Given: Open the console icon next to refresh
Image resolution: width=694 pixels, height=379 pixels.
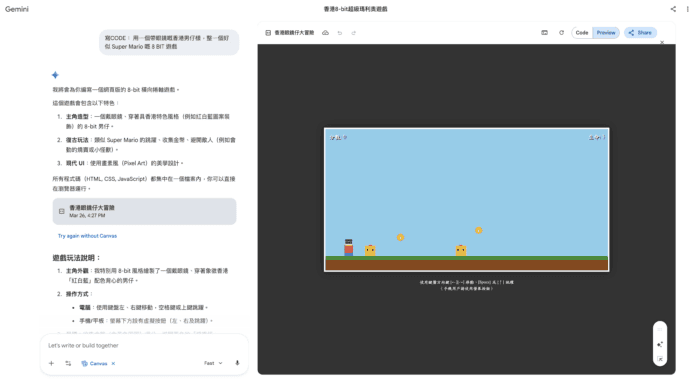Looking at the screenshot, I should [544, 33].
